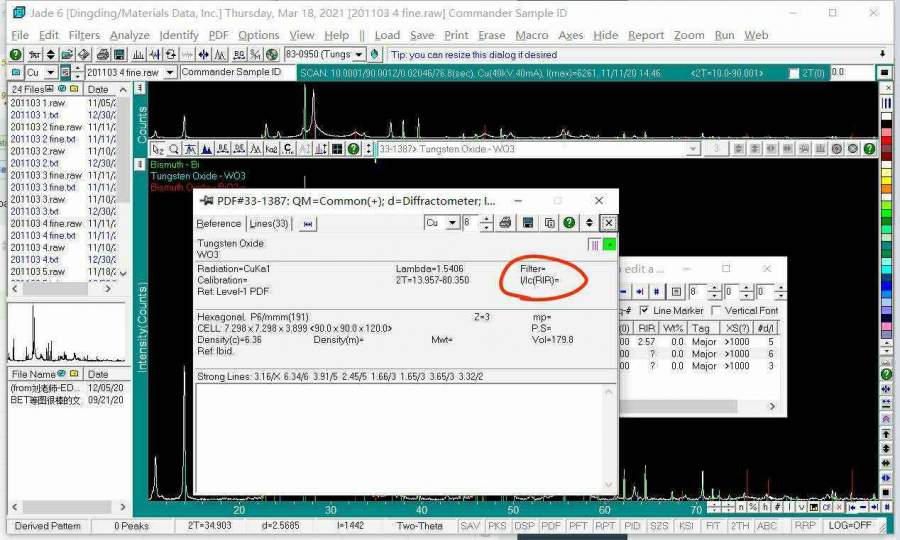Click the % button in bottom-right zoom toolbar

coord(754,507)
